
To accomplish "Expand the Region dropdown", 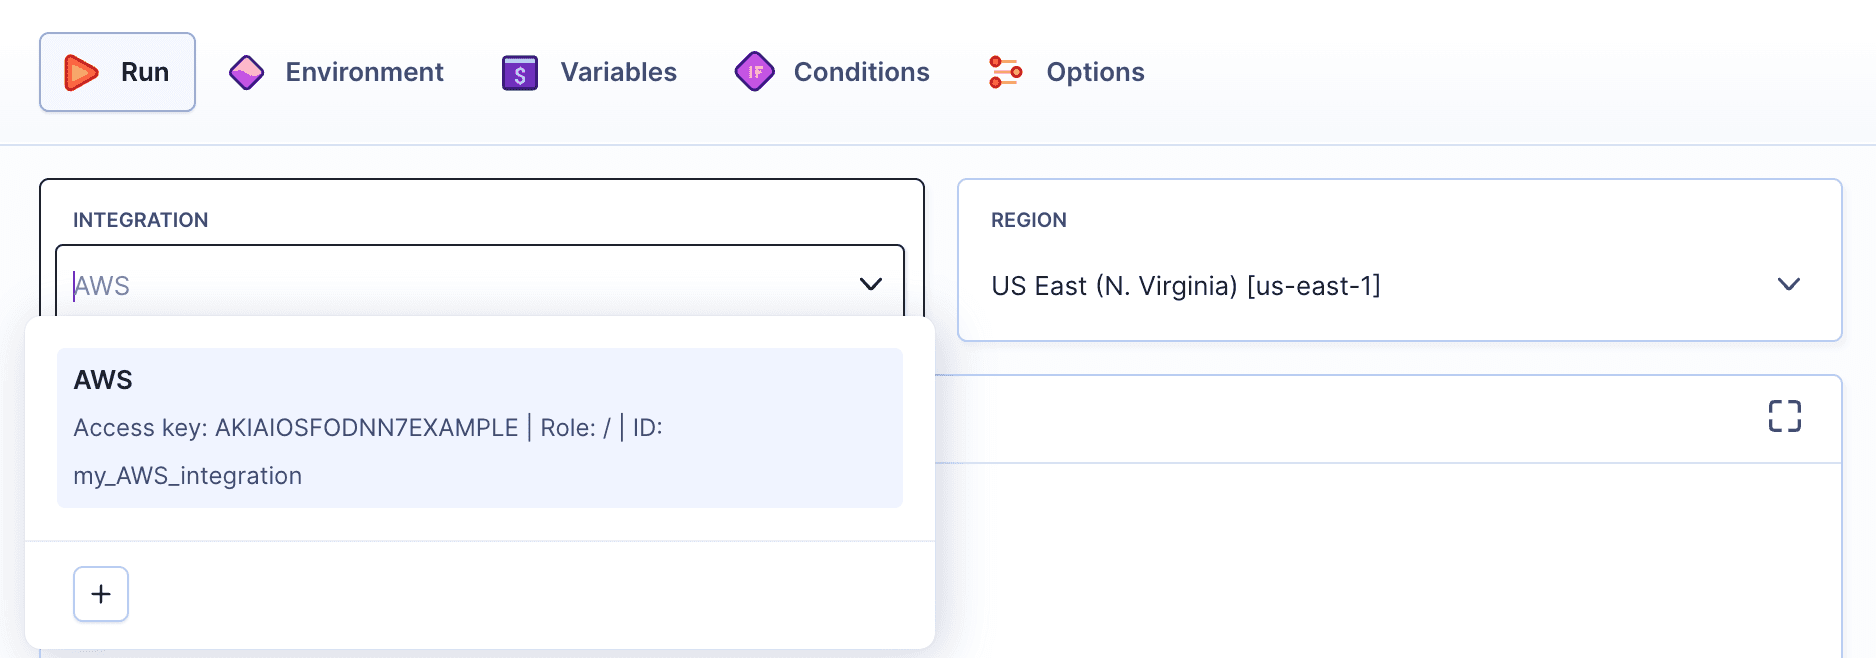I will 1789,285.
